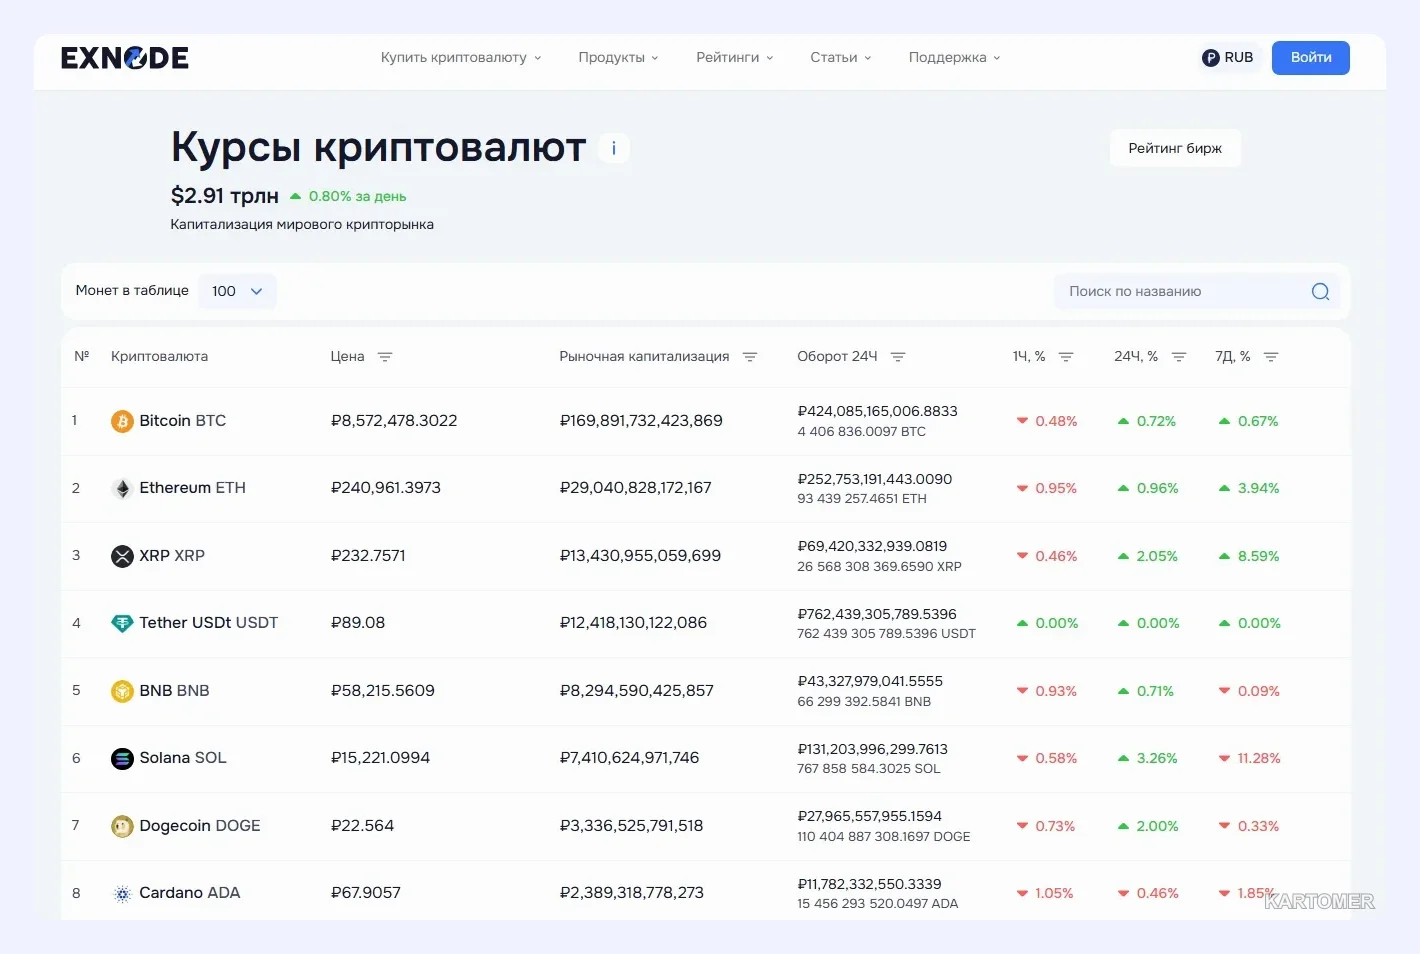1420x954 pixels.
Task: Open the Рейтинг бирж button
Action: pyautogui.click(x=1175, y=148)
